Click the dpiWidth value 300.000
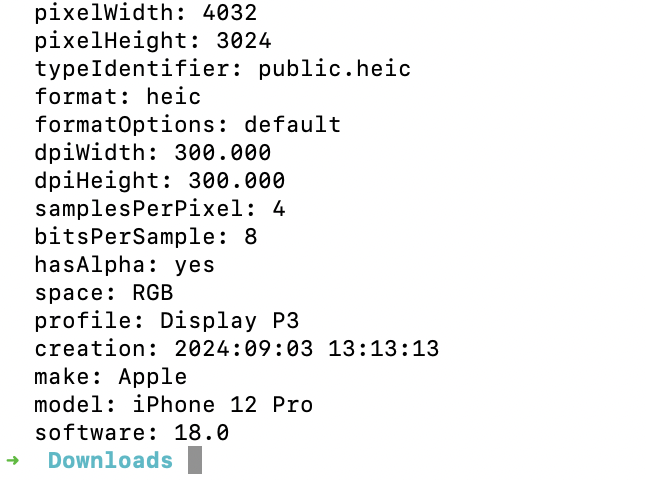This screenshot has height=480, width=646. point(223,152)
